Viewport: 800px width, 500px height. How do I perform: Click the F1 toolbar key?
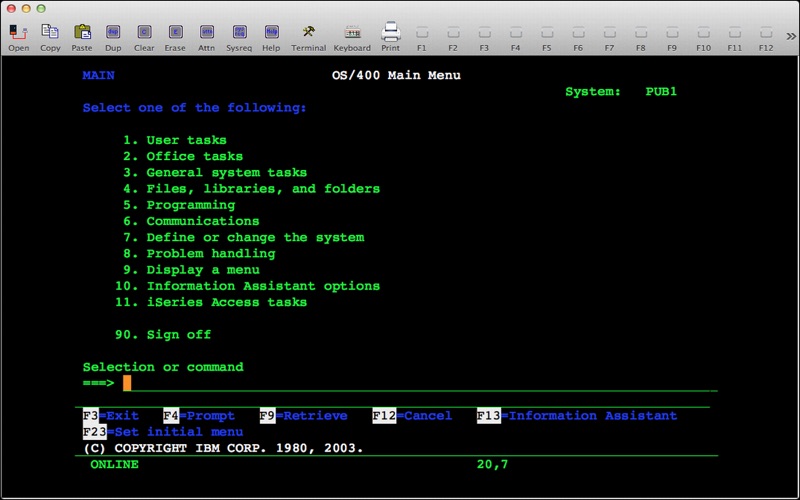point(421,37)
